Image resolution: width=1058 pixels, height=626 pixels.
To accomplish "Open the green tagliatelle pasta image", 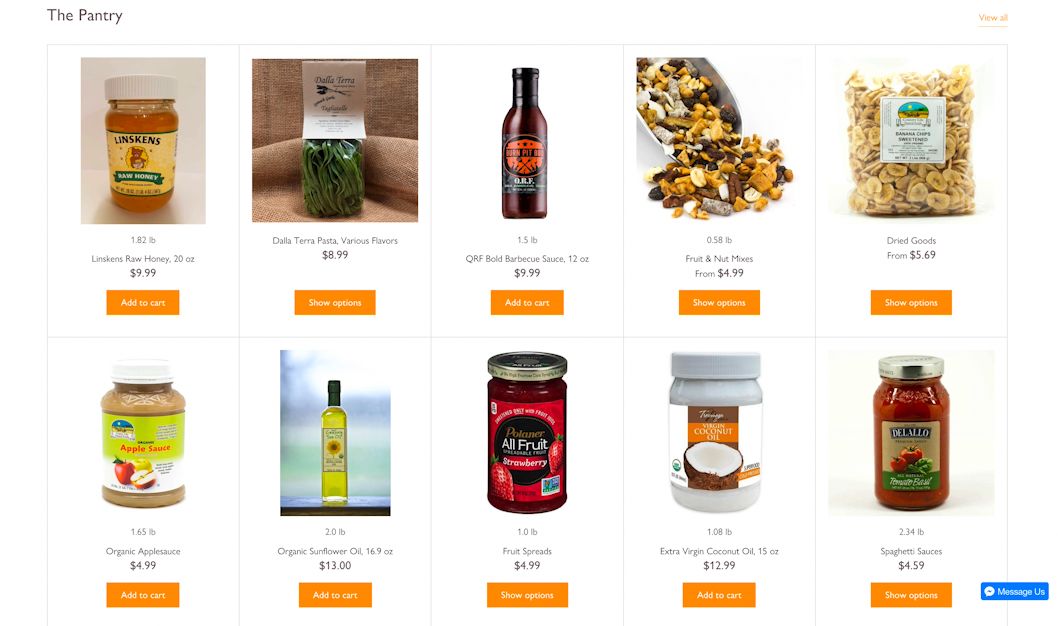I will 335,140.
